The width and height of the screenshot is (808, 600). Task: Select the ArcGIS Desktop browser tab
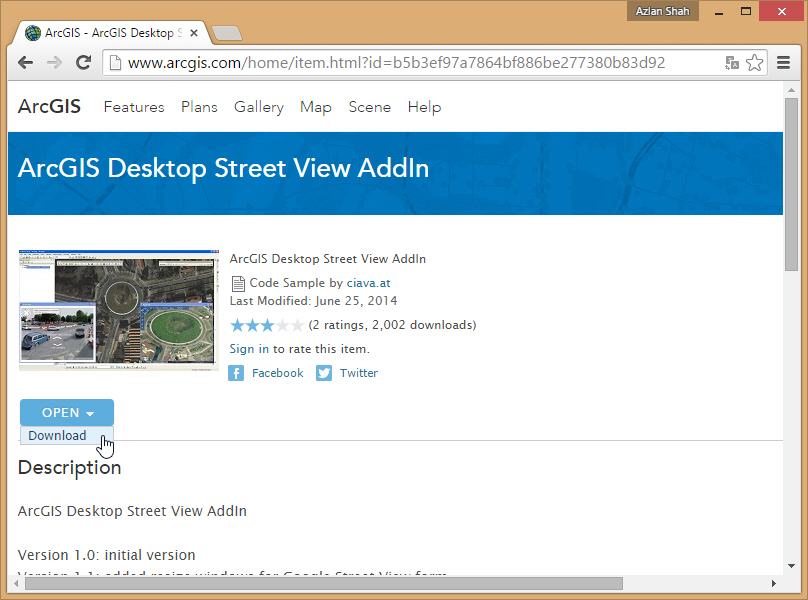[110, 33]
